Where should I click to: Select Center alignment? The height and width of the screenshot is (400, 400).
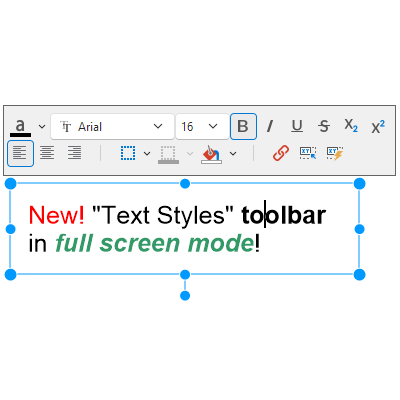pos(47,153)
